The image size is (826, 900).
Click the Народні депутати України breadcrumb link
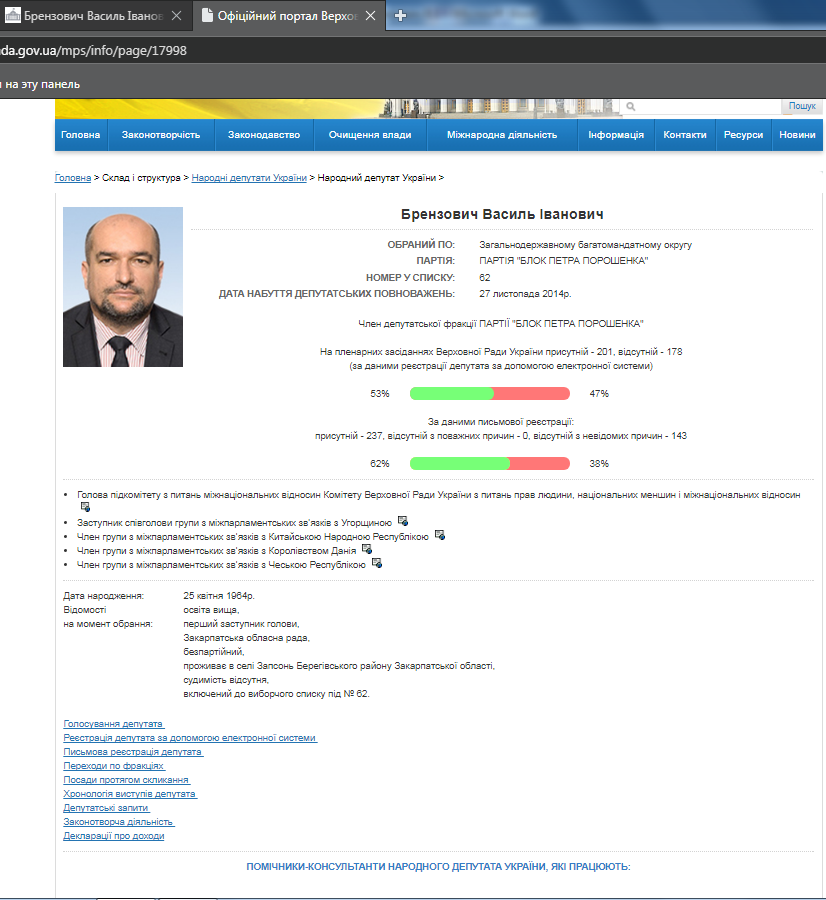click(x=249, y=177)
